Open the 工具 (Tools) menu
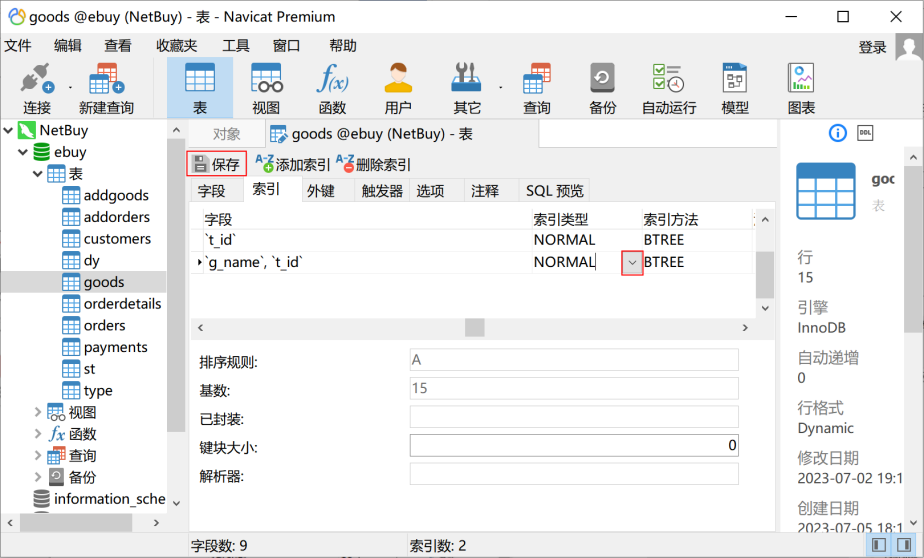The image size is (924, 558). click(236, 46)
